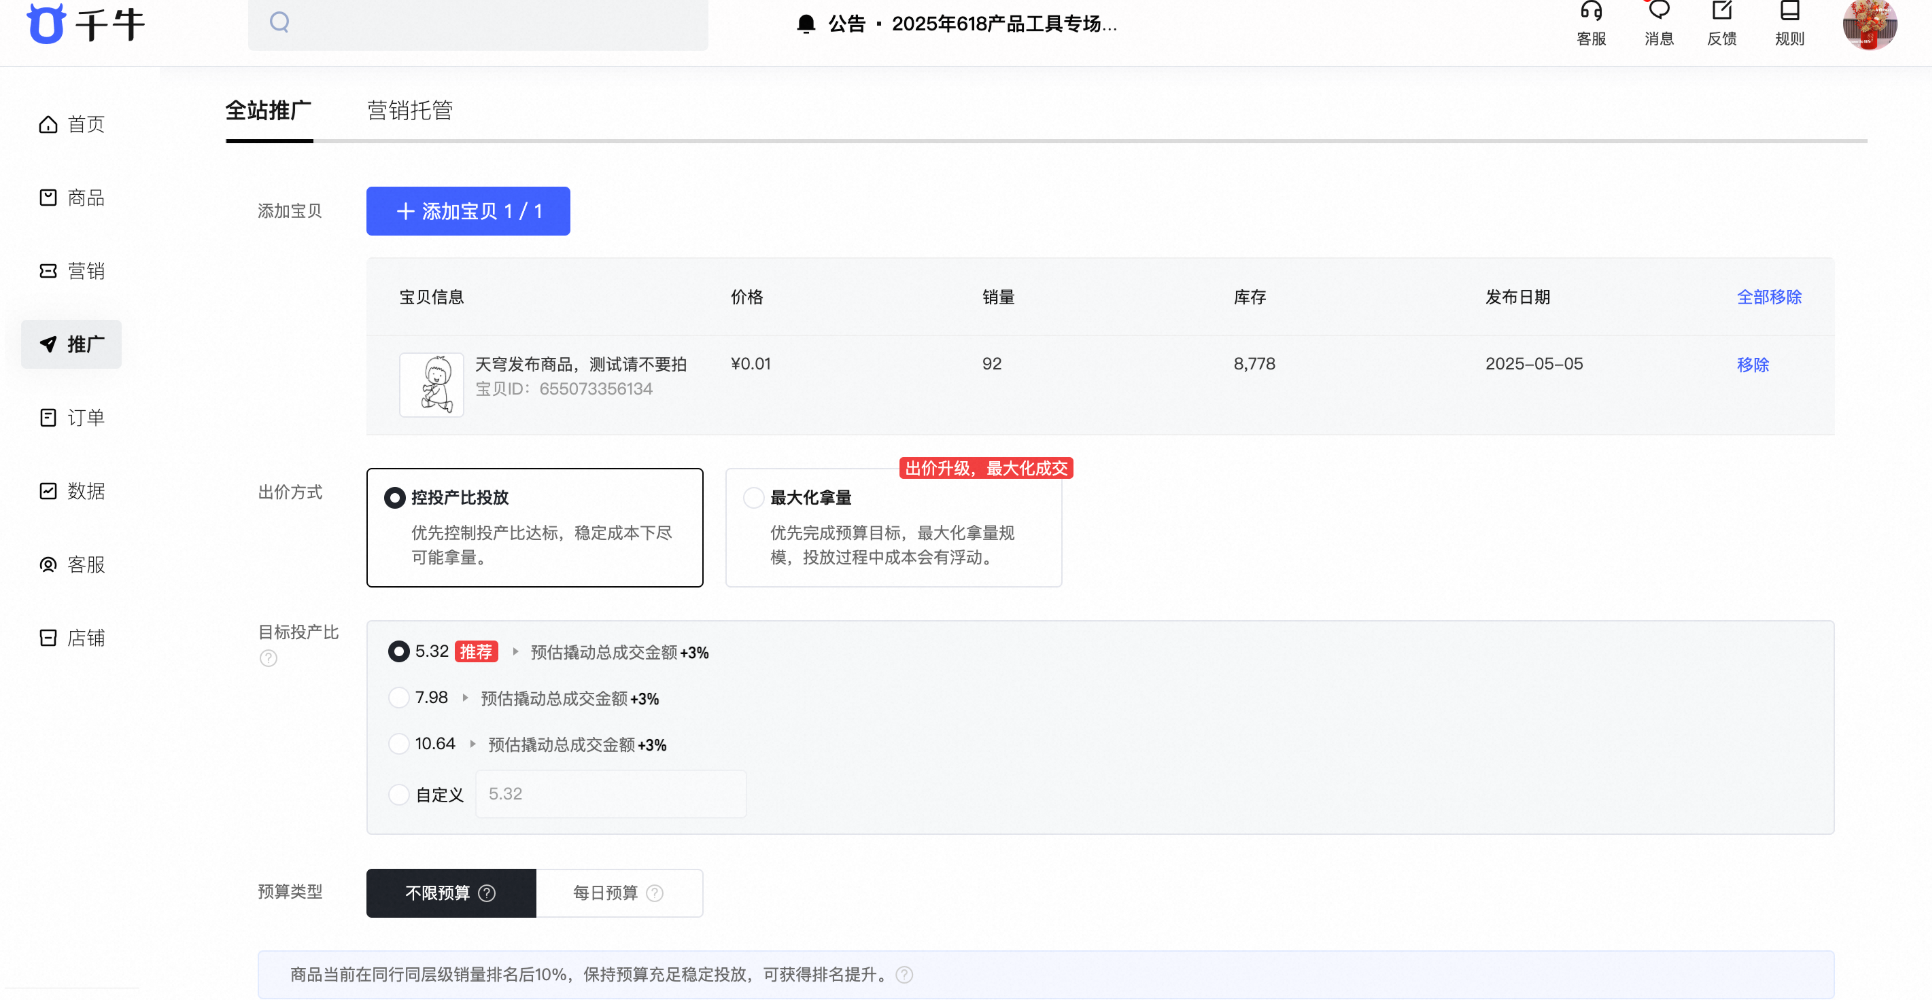Switch to the 营销托管 tab
Screen dimensions: 1932x1000
click(410, 110)
